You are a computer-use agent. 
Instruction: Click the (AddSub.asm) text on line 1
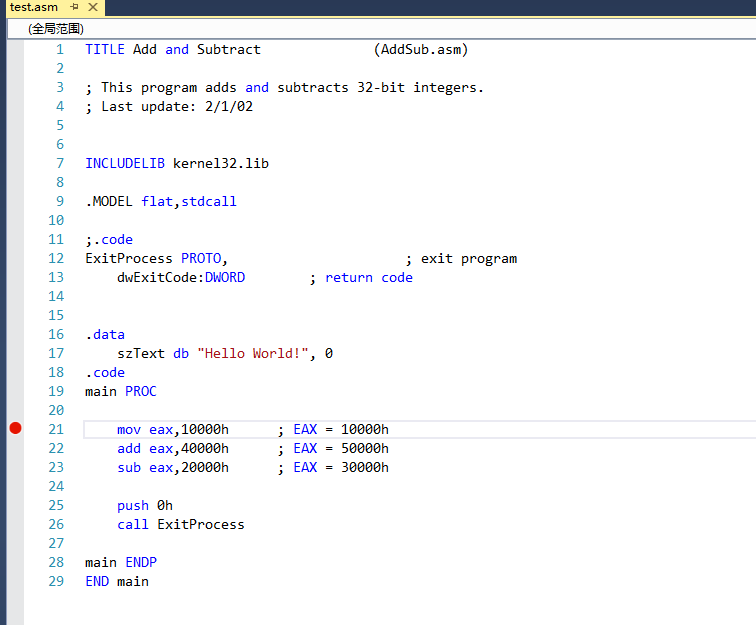click(x=421, y=50)
